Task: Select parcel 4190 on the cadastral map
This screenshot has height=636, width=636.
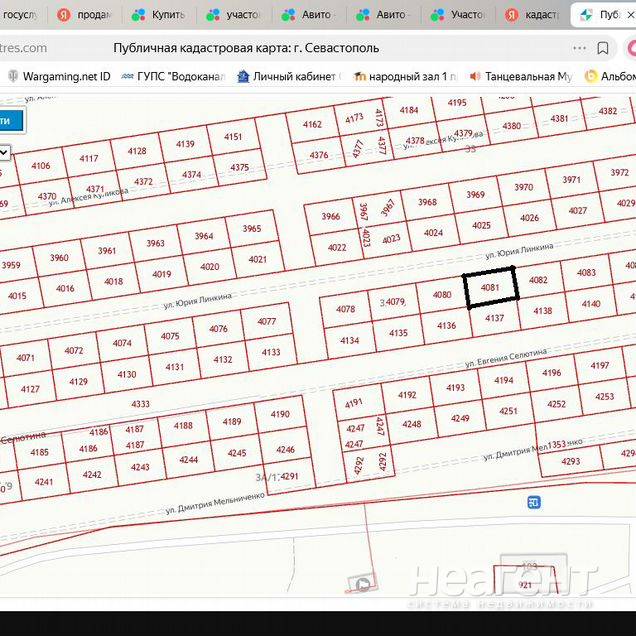Action: click(x=280, y=414)
